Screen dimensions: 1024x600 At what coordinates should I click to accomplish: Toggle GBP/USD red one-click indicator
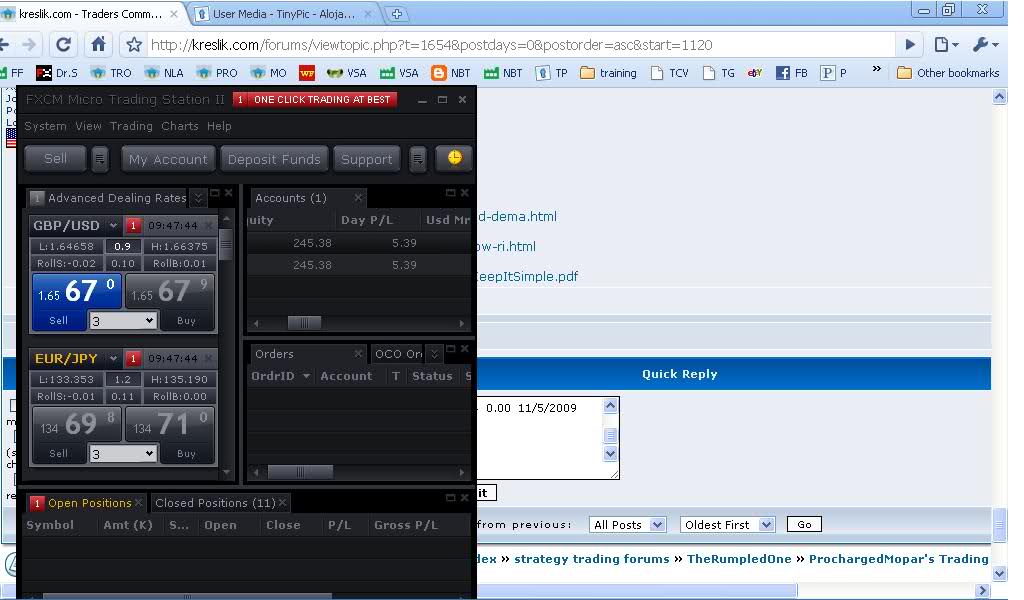133,225
